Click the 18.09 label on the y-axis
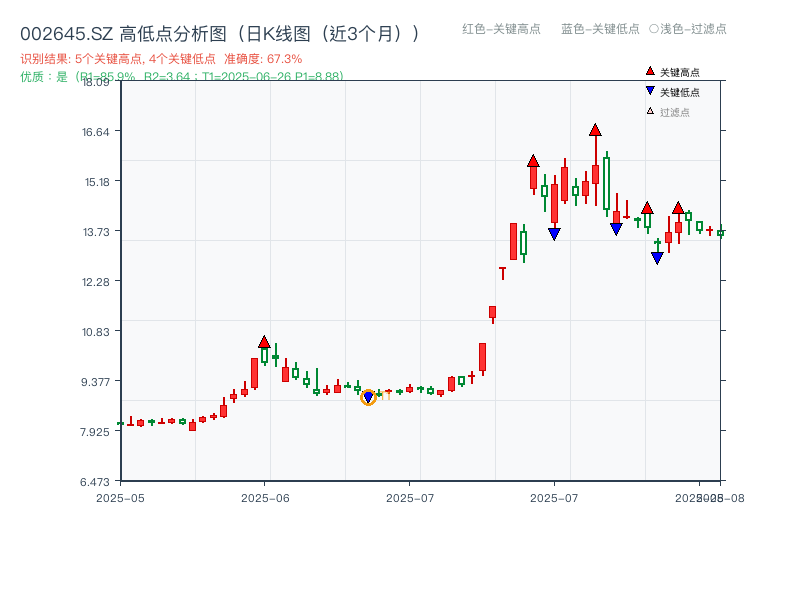800x600 pixels. (x=96, y=84)
